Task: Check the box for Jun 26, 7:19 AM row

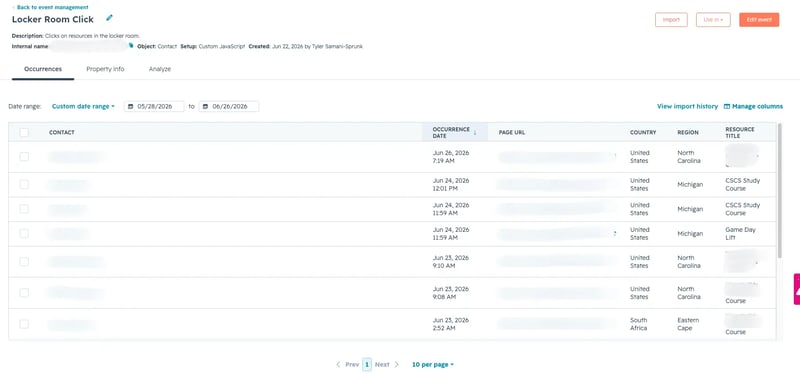Action: click(x=24, y=157)
